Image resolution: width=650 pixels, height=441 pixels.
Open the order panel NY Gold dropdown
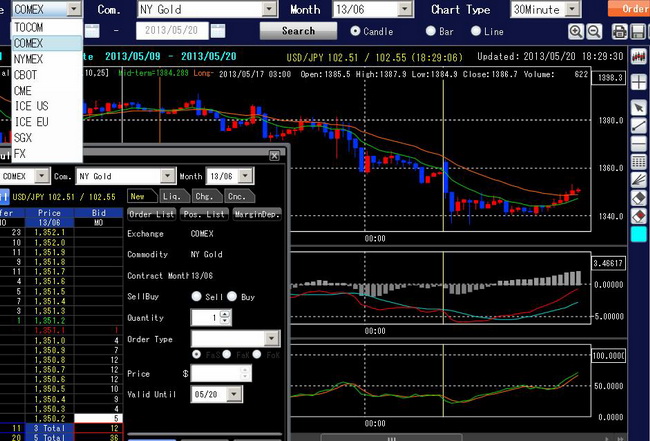pos(167,176)
